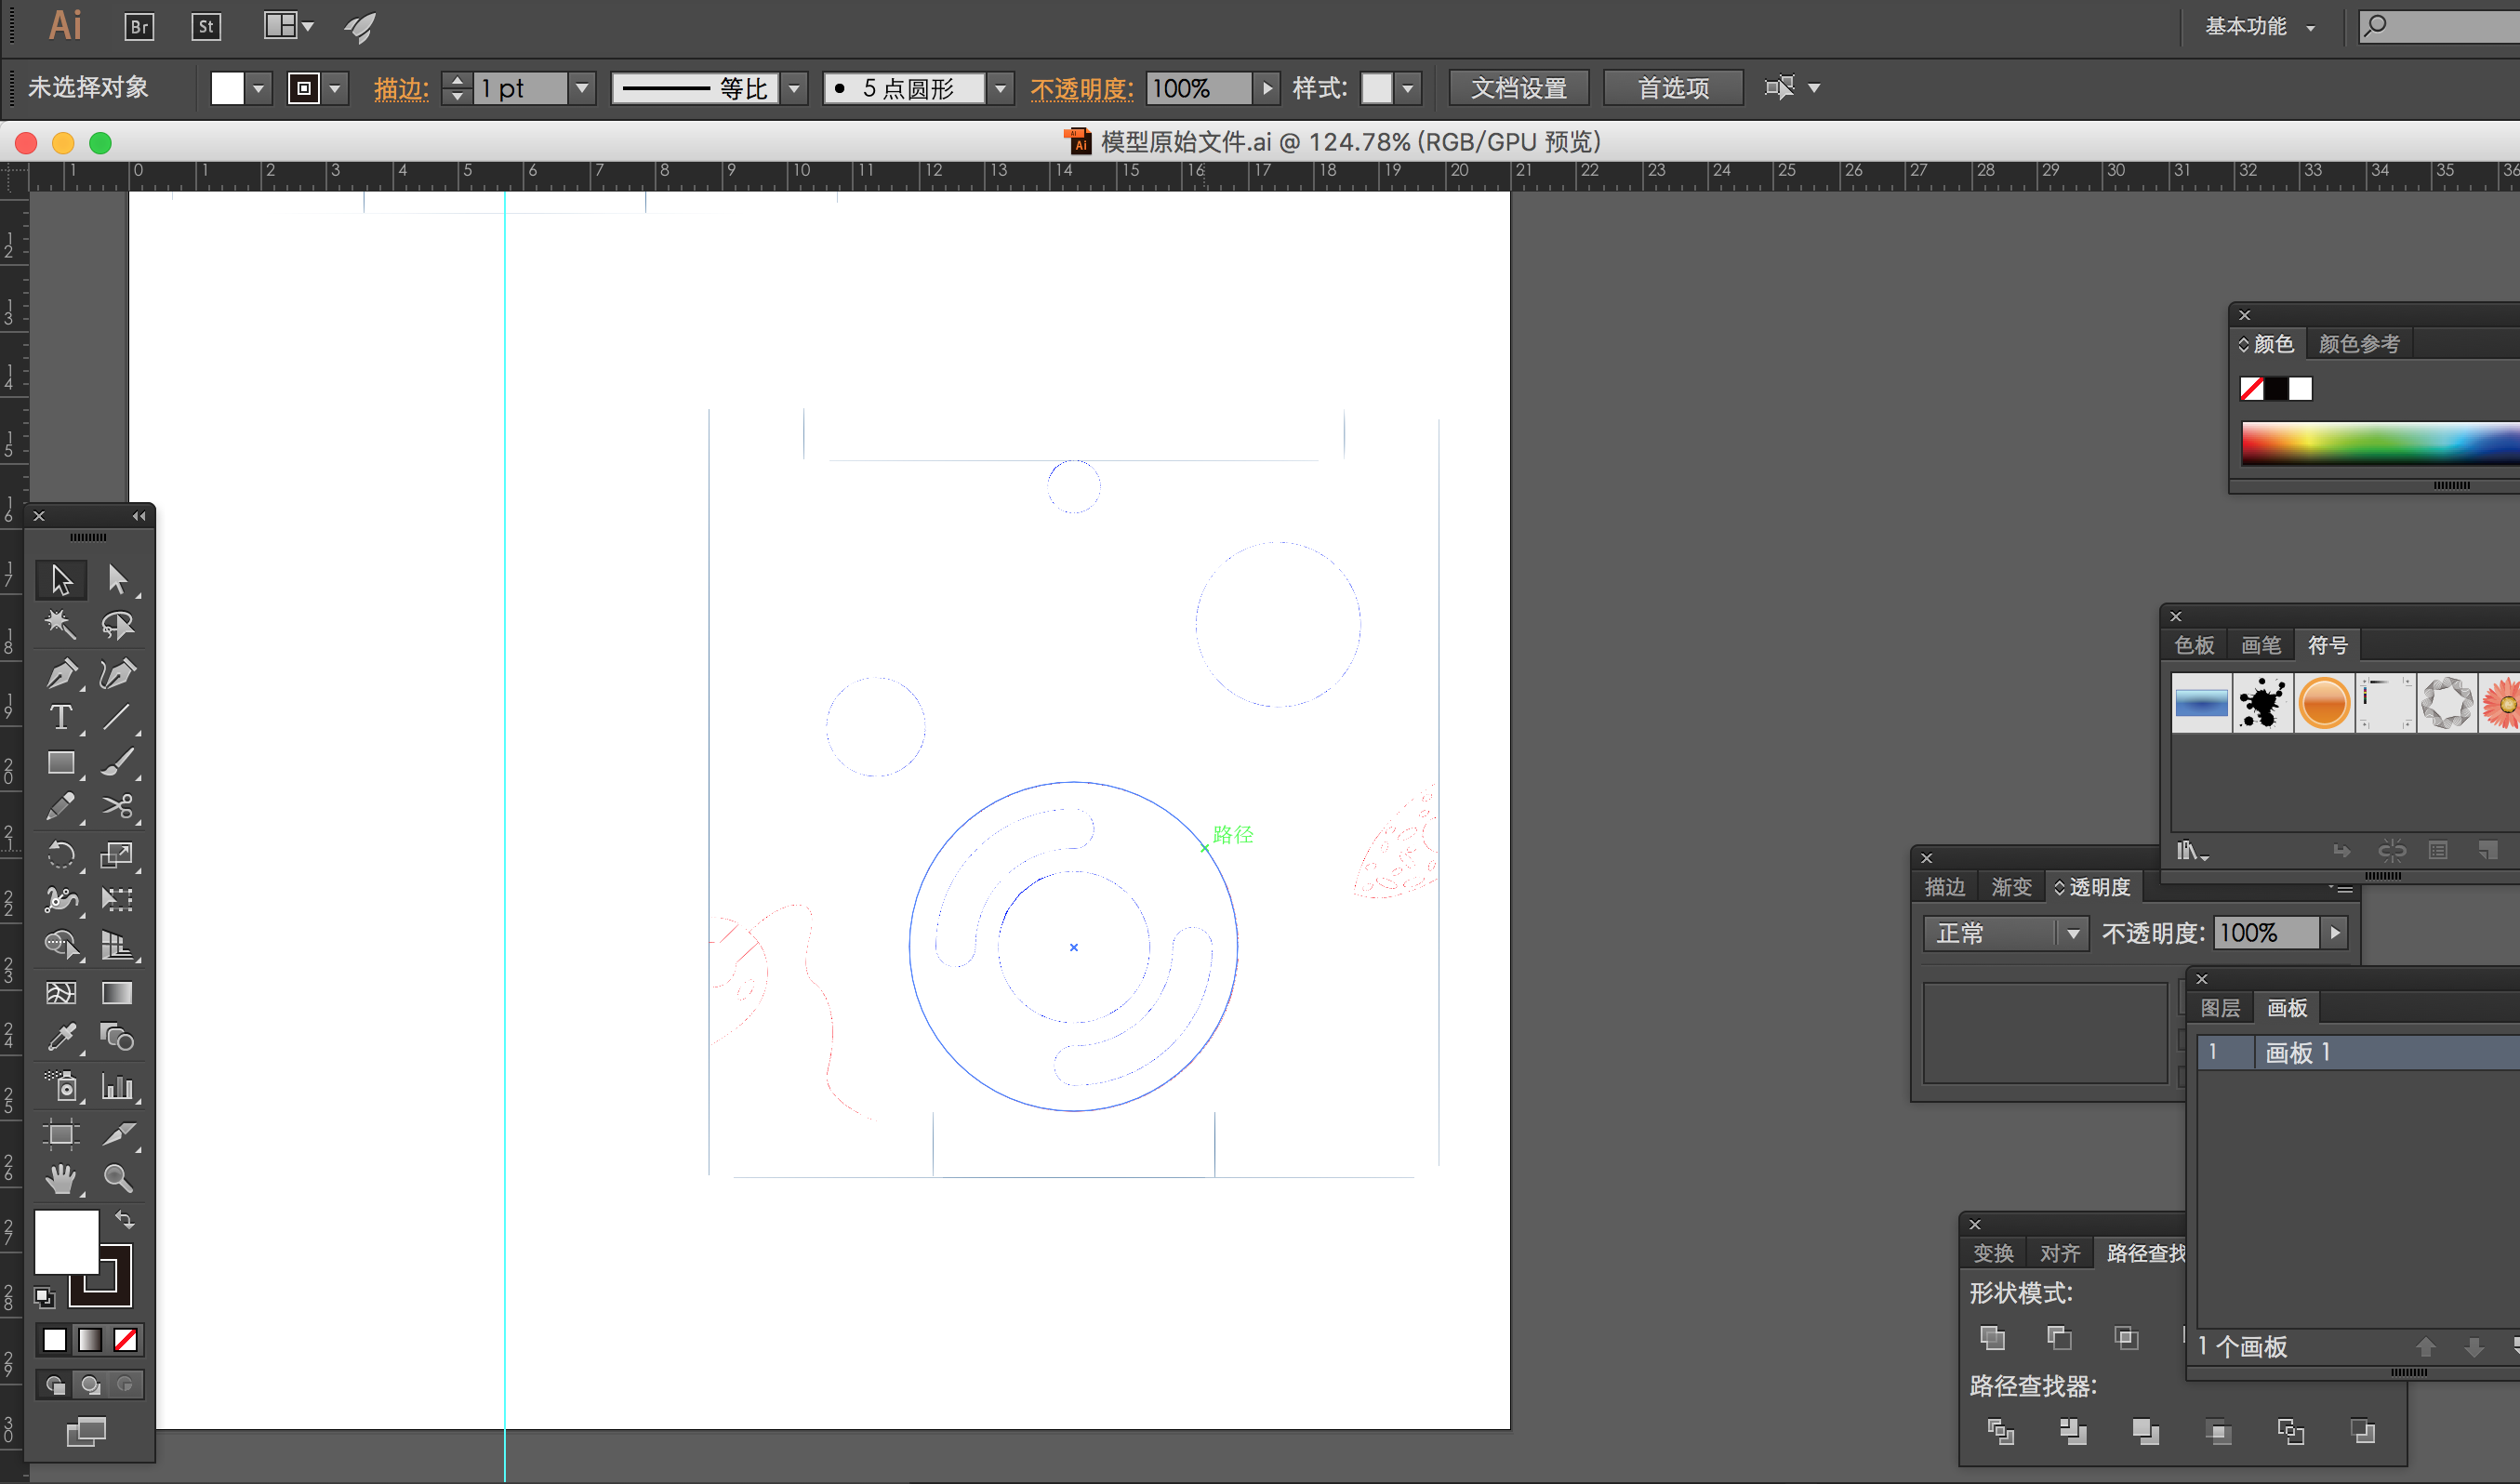Open Adobe Bridge via Br icon
The width and height of the screenshot is (2520, 1484).
point(139,26)
